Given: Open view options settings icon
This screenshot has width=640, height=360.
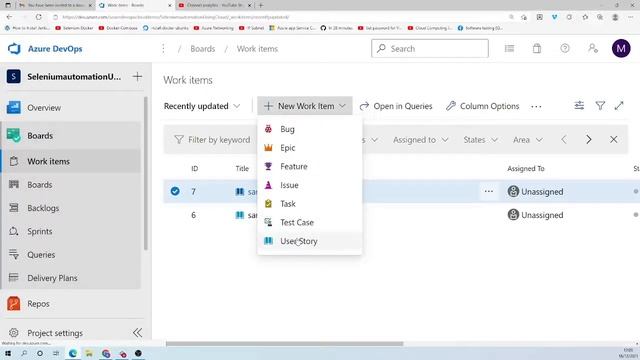Looking at the screenshot, I should [579, 106].
